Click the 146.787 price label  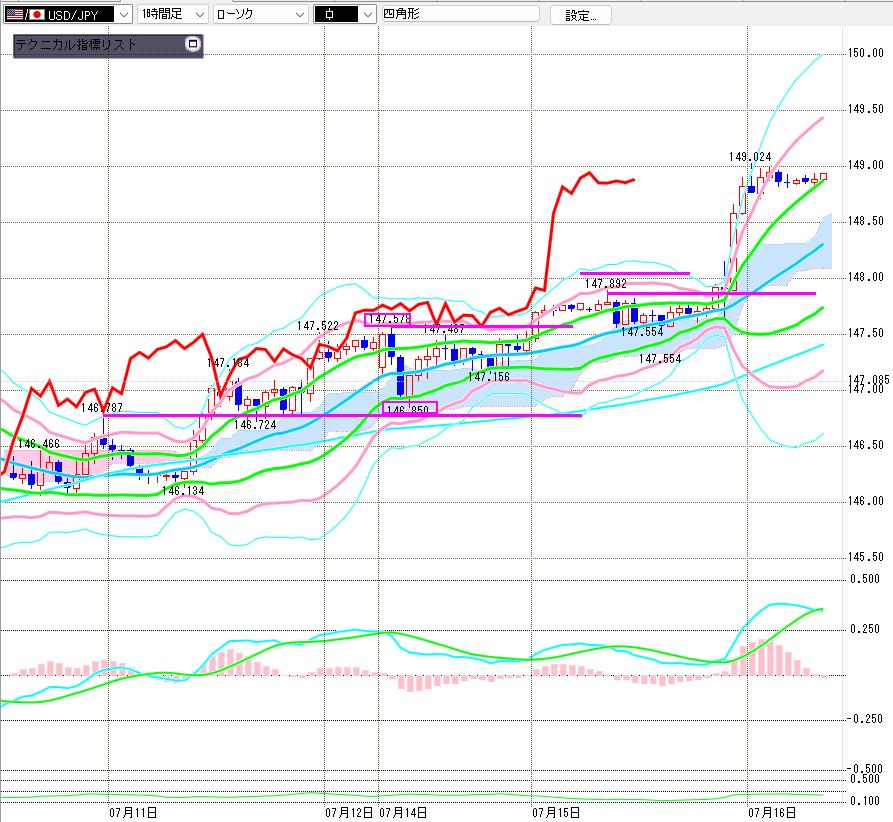click(101, 408)
